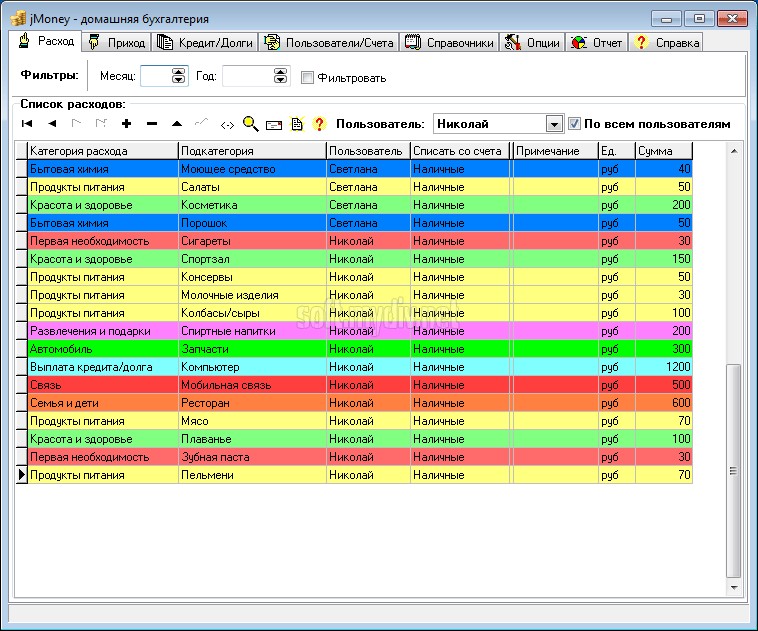The height and width of the screenshot is (631, 758).
Task: Open the Расход tab
Action: pos(46,41)
